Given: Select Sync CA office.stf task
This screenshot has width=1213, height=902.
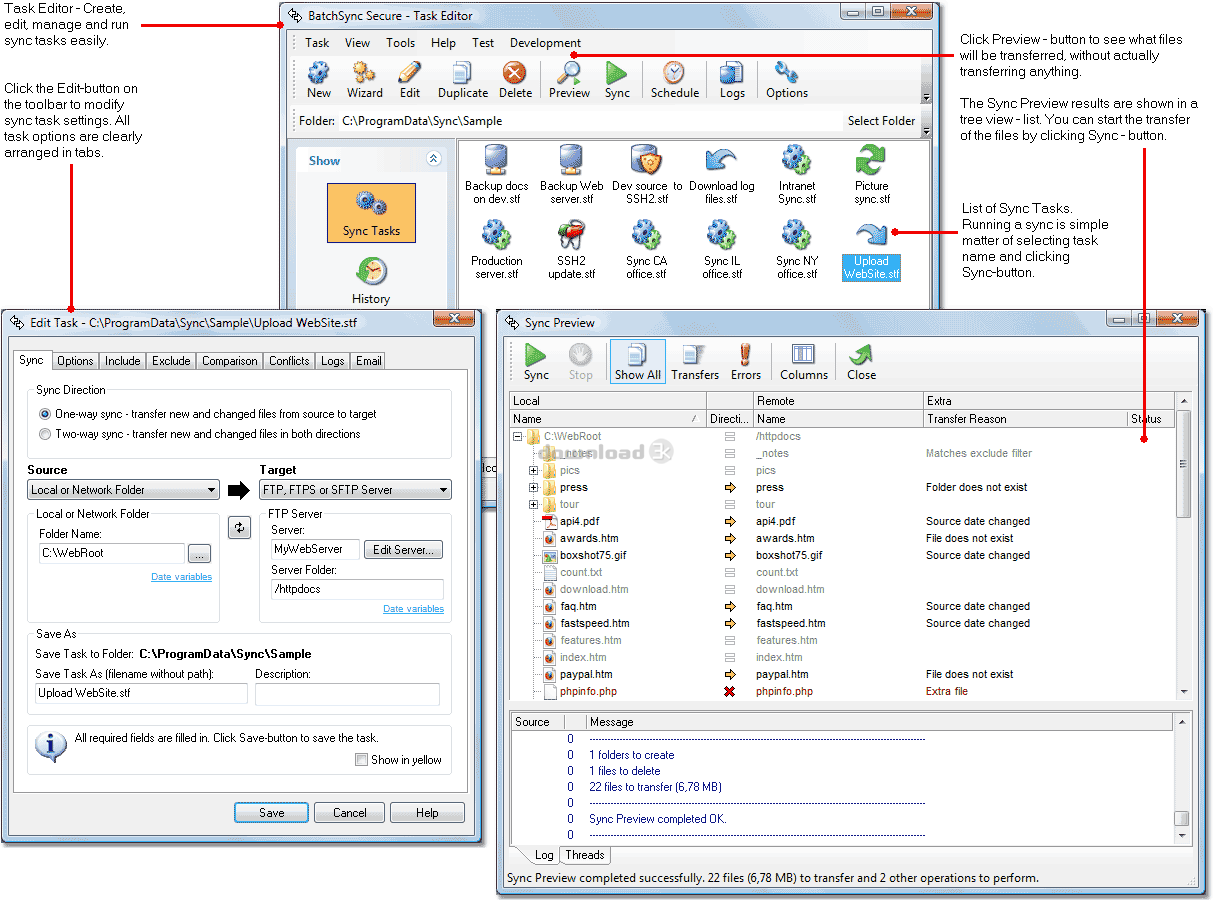Looking at the screenshot, I should [647, 249].
